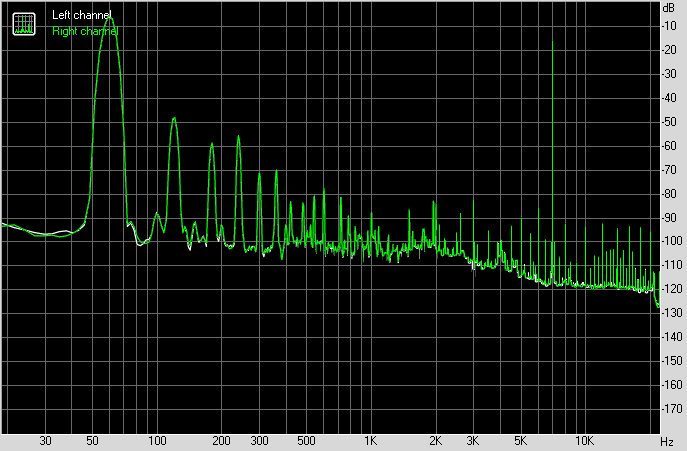Click the 30 Hz frequency axis label
The height and width of the screenshot is (451, 687).
pyautogui.click(x=46, y=441)
